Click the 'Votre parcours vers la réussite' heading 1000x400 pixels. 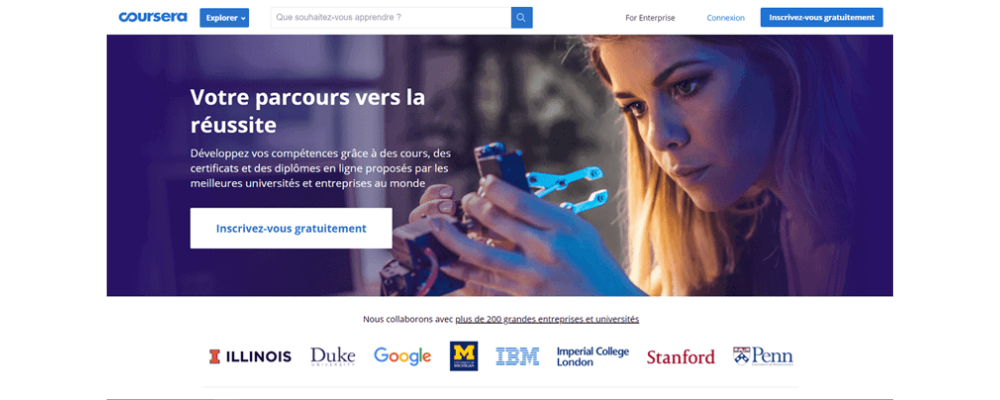307,111
